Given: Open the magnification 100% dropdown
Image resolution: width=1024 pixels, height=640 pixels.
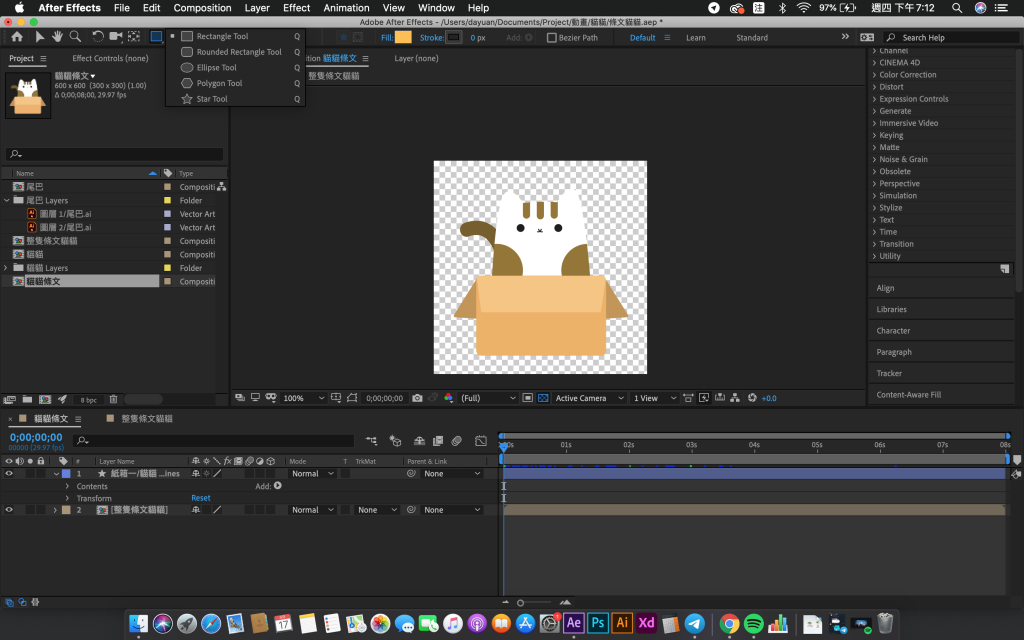Looking at the screenshot, I should 304,398.
